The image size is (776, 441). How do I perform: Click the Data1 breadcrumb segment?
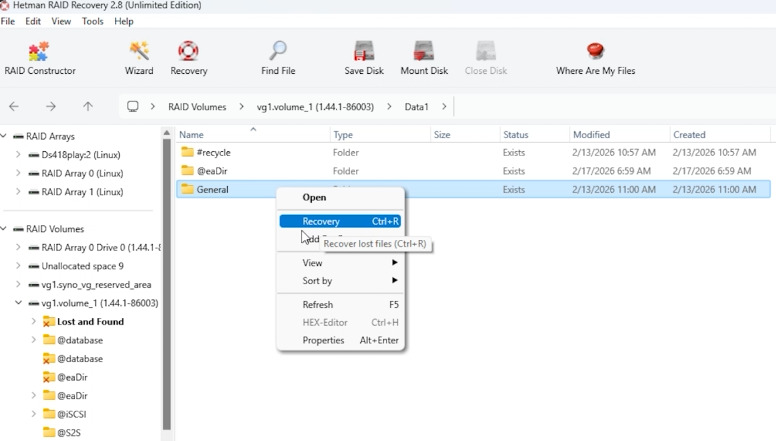(416, 107)
